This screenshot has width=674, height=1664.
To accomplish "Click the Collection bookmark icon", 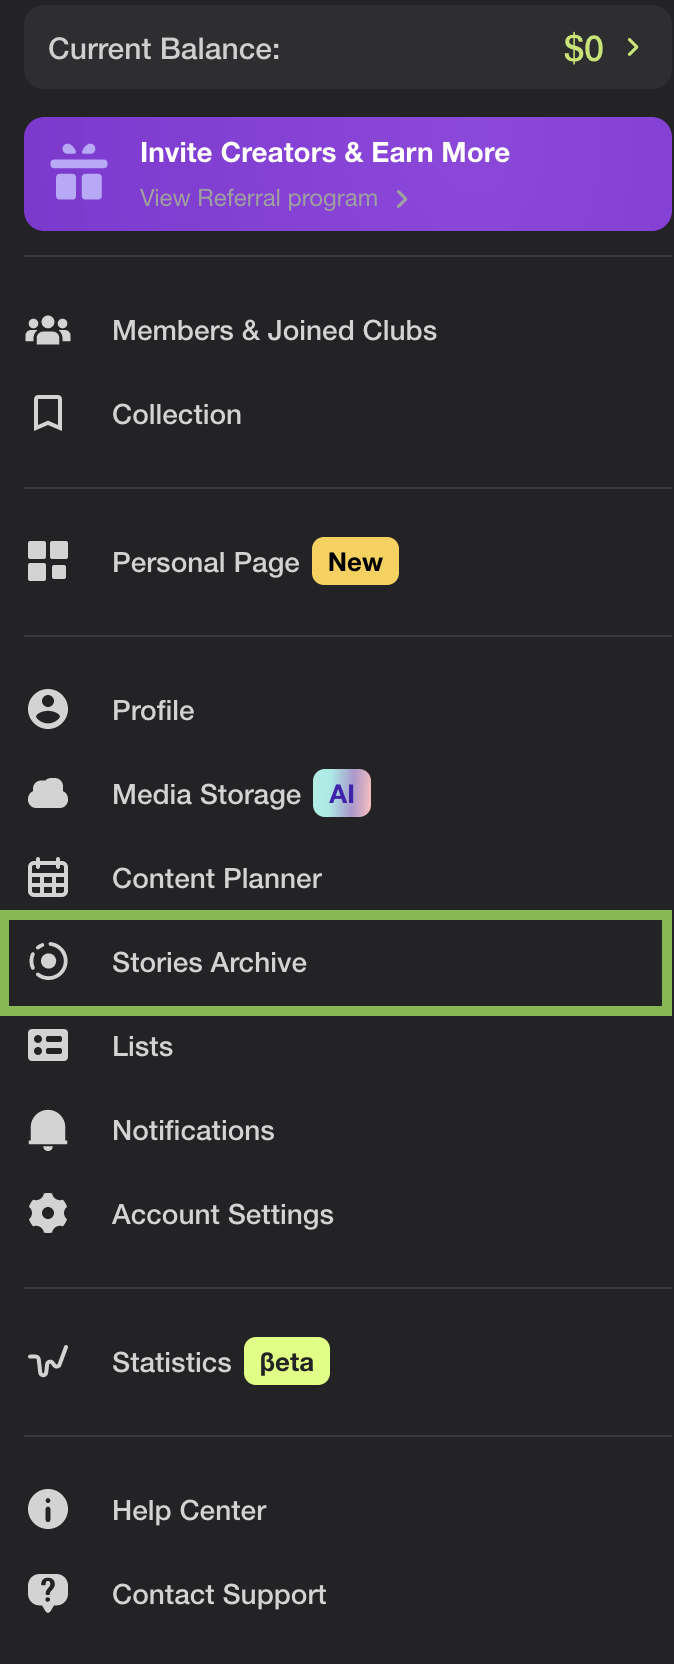I will click(47, 414).
